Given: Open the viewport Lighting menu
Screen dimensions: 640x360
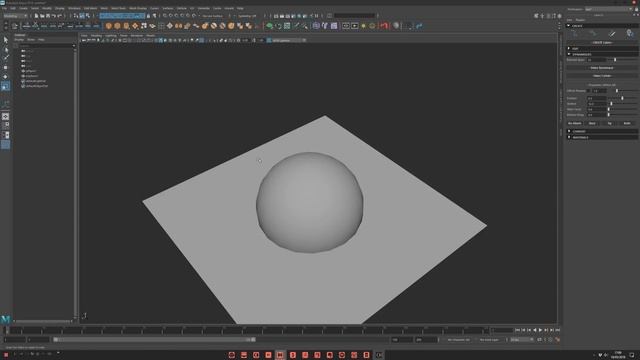Looking at the screenshot, I should click(x=111, y=36).
